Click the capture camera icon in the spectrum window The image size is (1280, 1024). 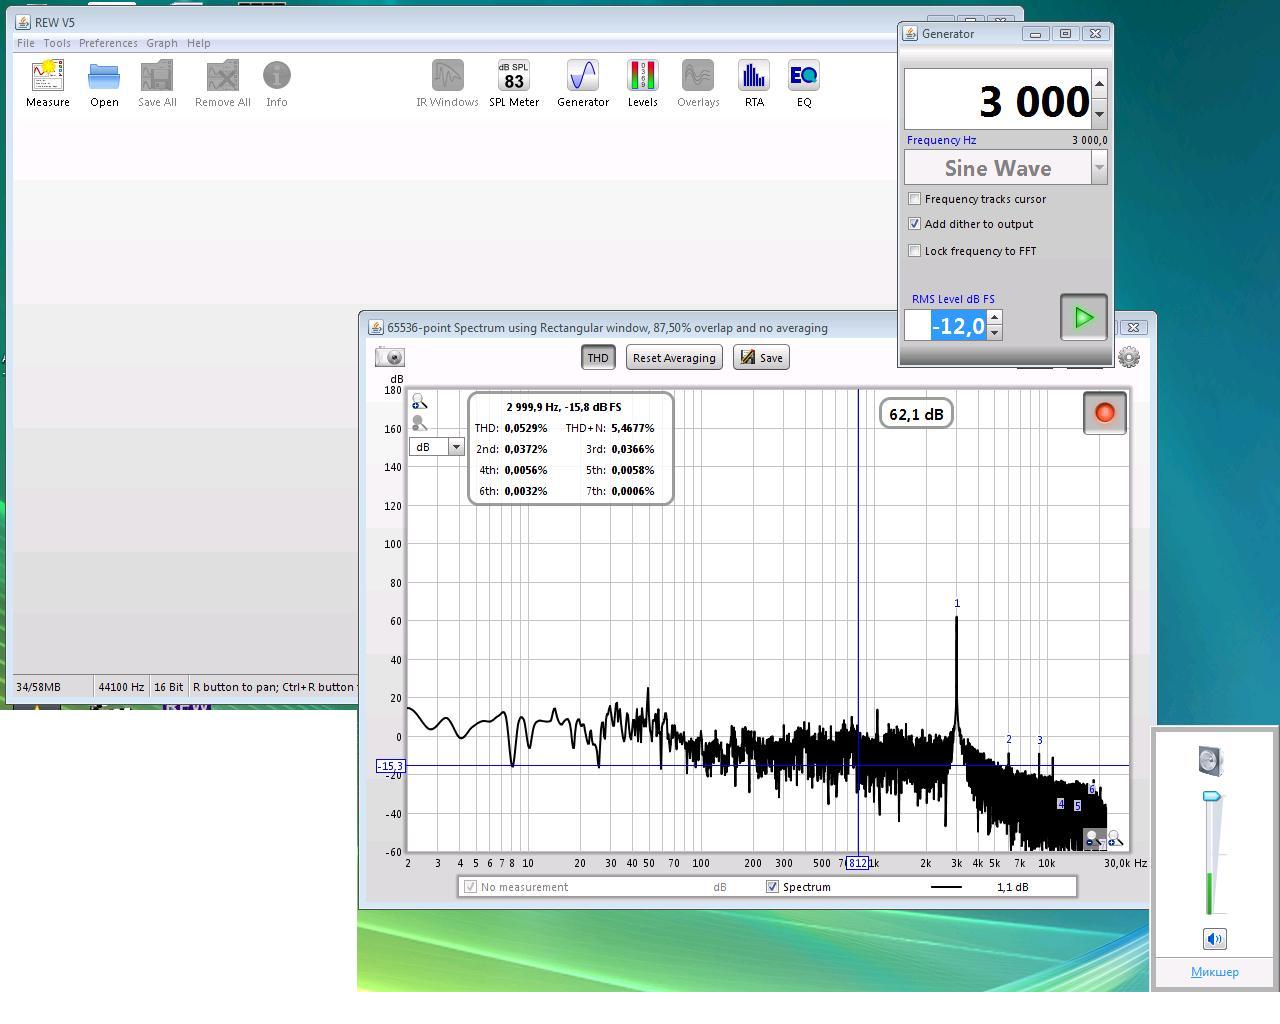[390, 357]
